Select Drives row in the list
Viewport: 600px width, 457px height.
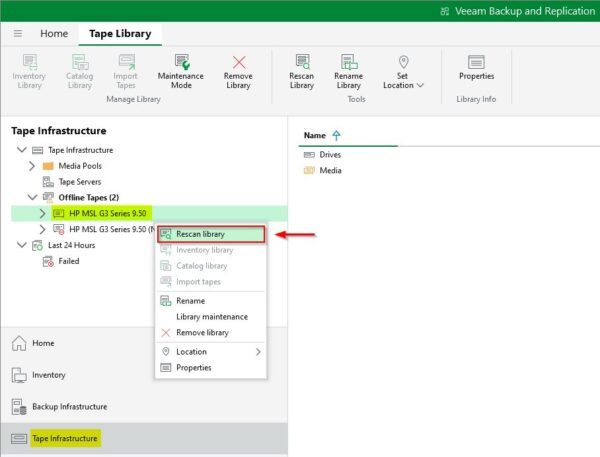click(322, 155)
